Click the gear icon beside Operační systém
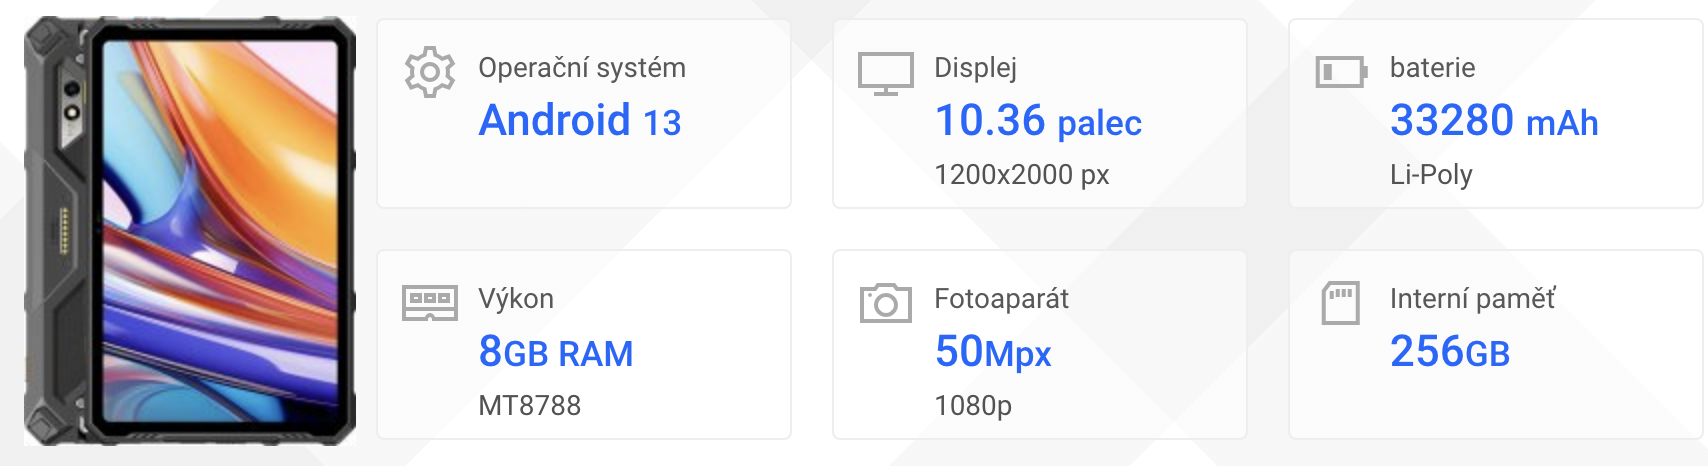 [430, 72]
